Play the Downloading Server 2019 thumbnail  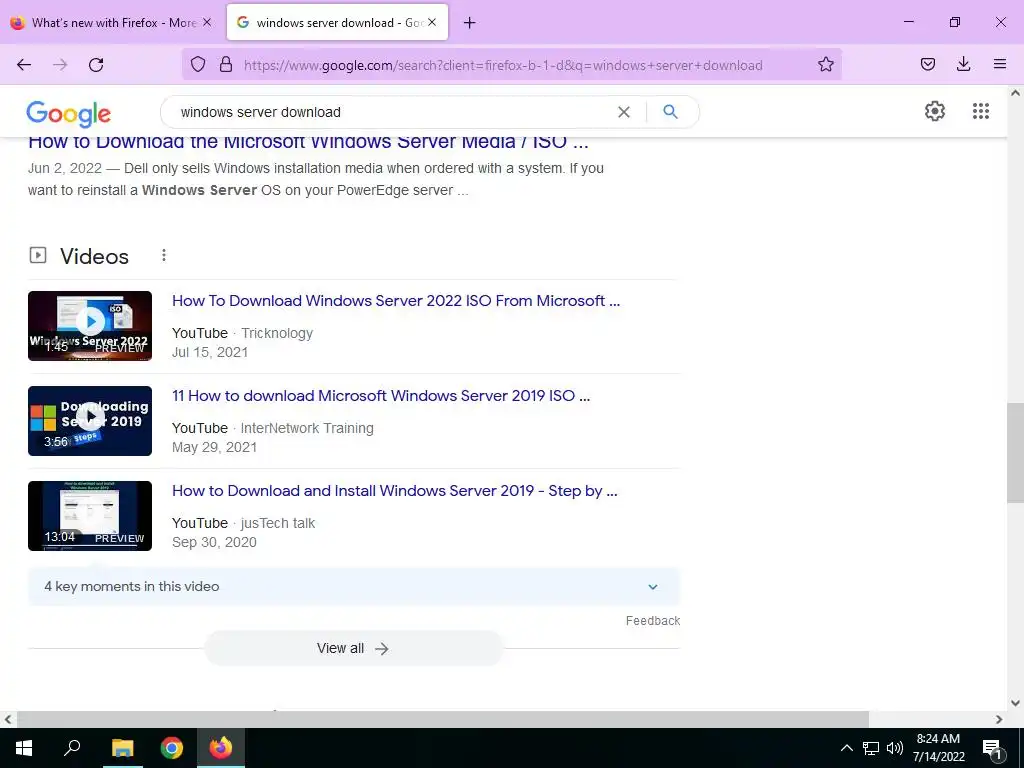point(90,421)
